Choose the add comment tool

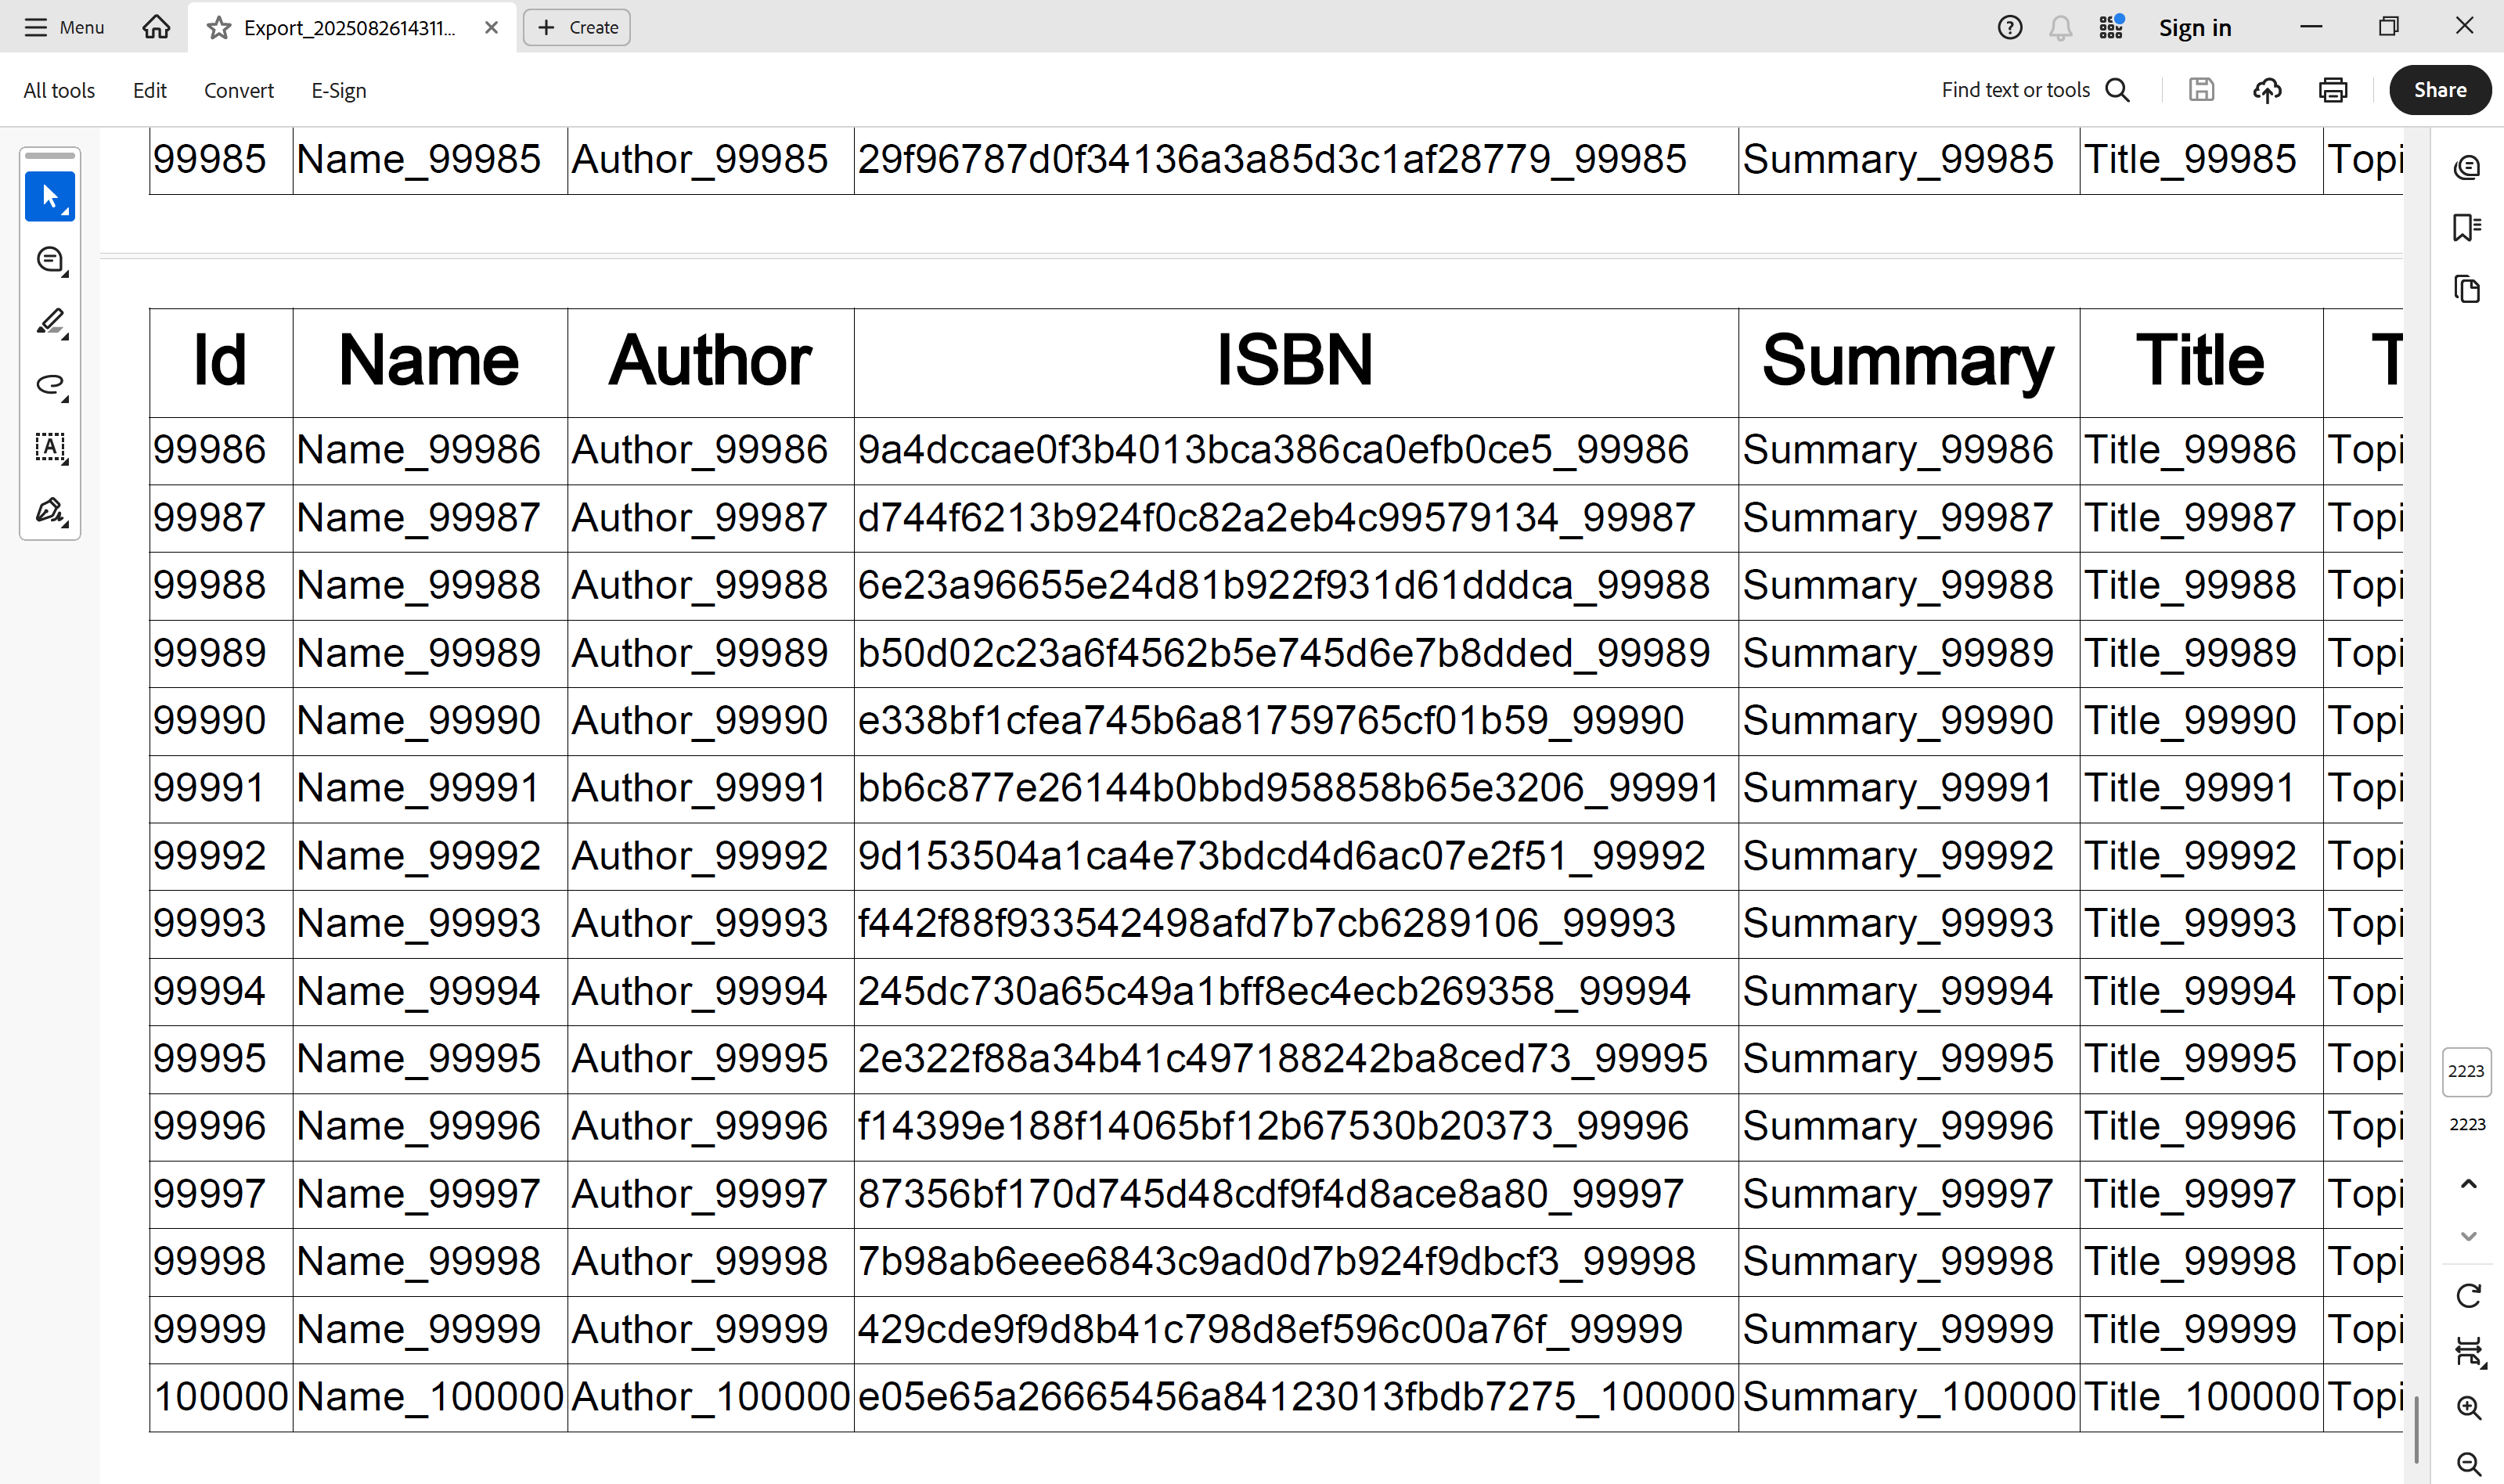click(x=49, y=260)
